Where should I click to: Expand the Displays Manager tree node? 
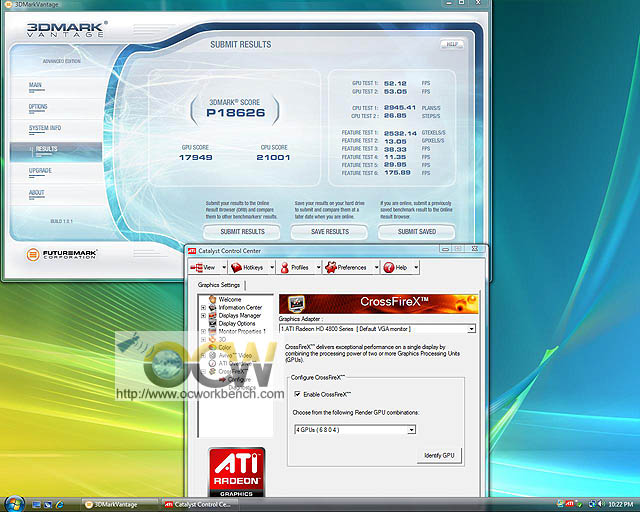click(x=203, y=316)
